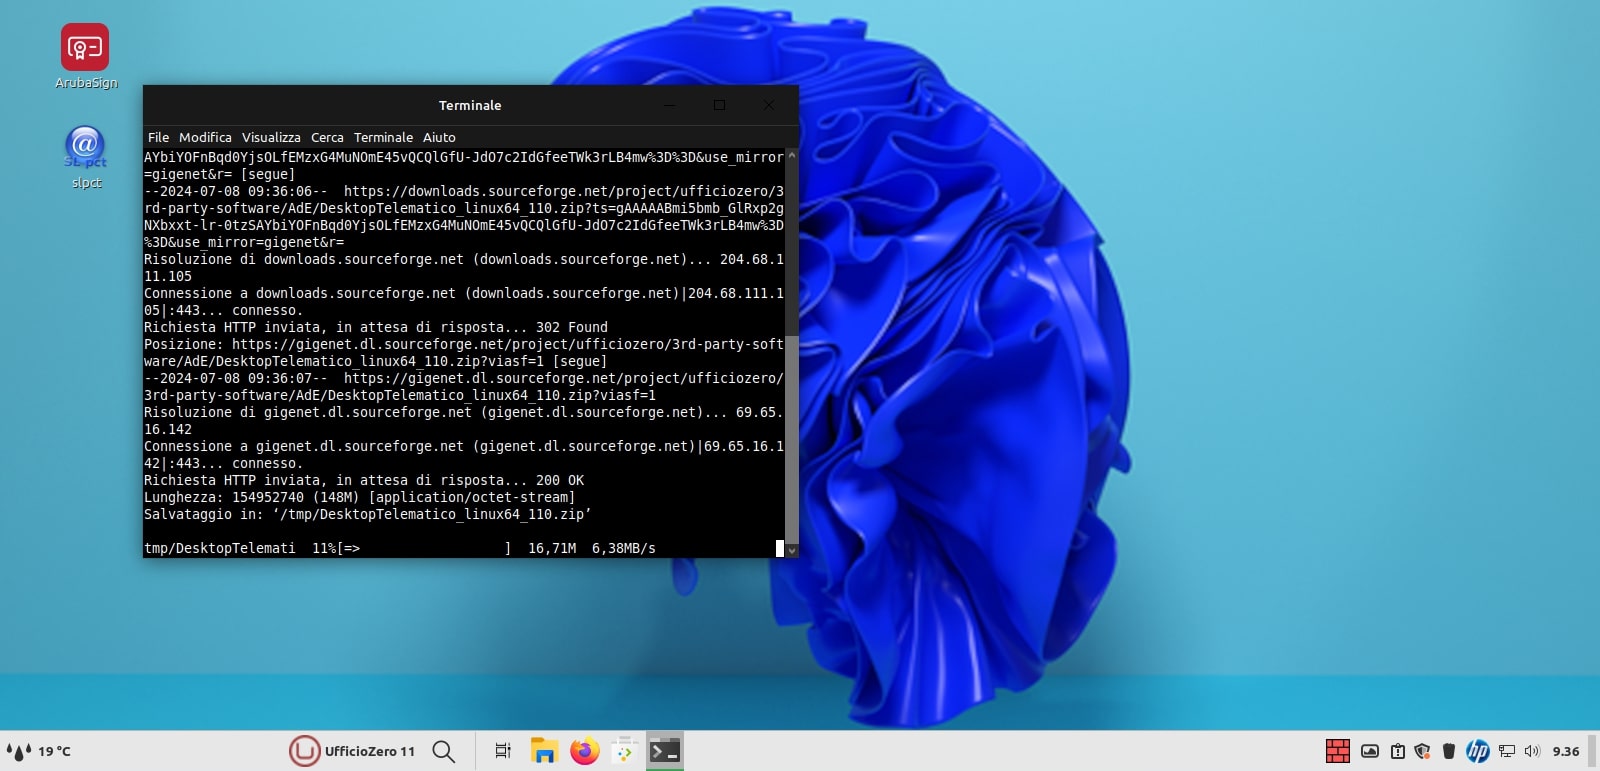
Task: Open the Cerca menu
Action: [x=327, y=138]
